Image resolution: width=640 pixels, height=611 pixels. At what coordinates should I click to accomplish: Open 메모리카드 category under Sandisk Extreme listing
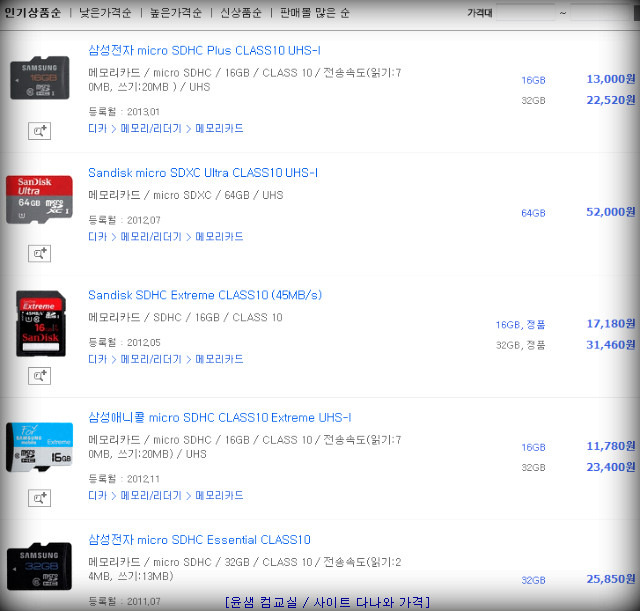(219, 359)
